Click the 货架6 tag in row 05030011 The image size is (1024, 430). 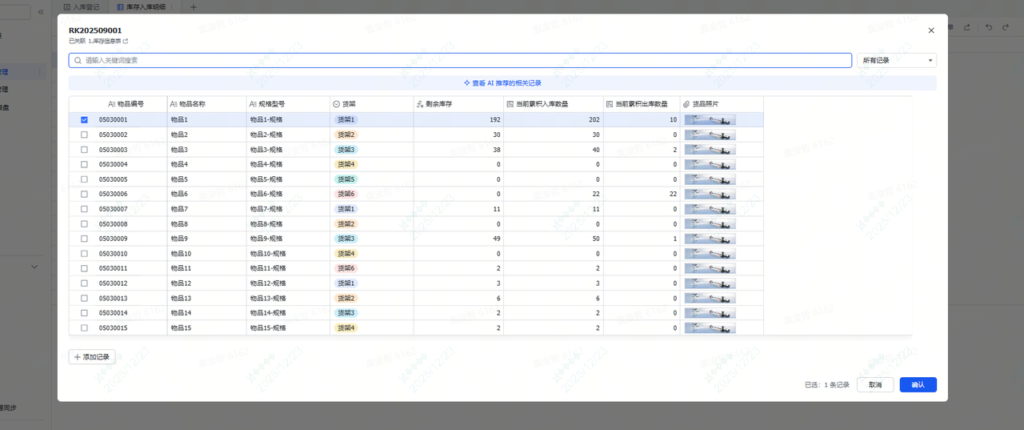pyautogui.click(x=345, y=269)
